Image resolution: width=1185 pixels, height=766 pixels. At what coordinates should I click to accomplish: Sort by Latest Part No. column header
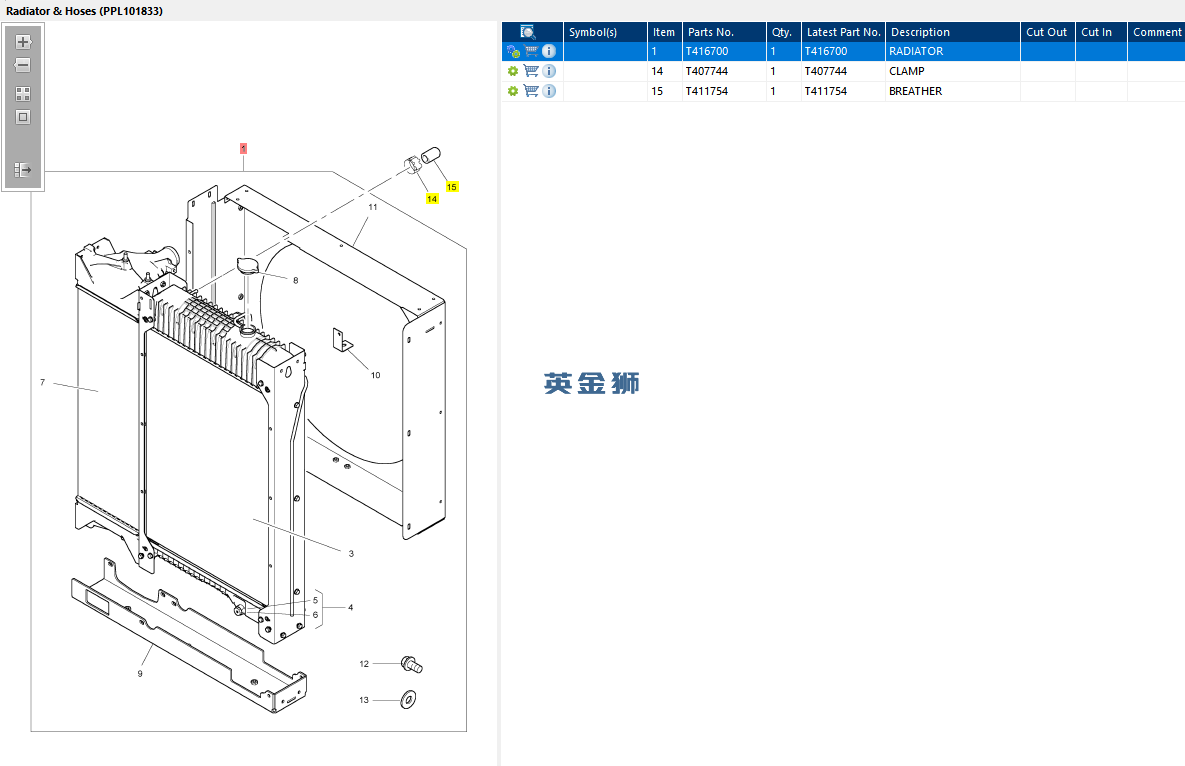843,32
